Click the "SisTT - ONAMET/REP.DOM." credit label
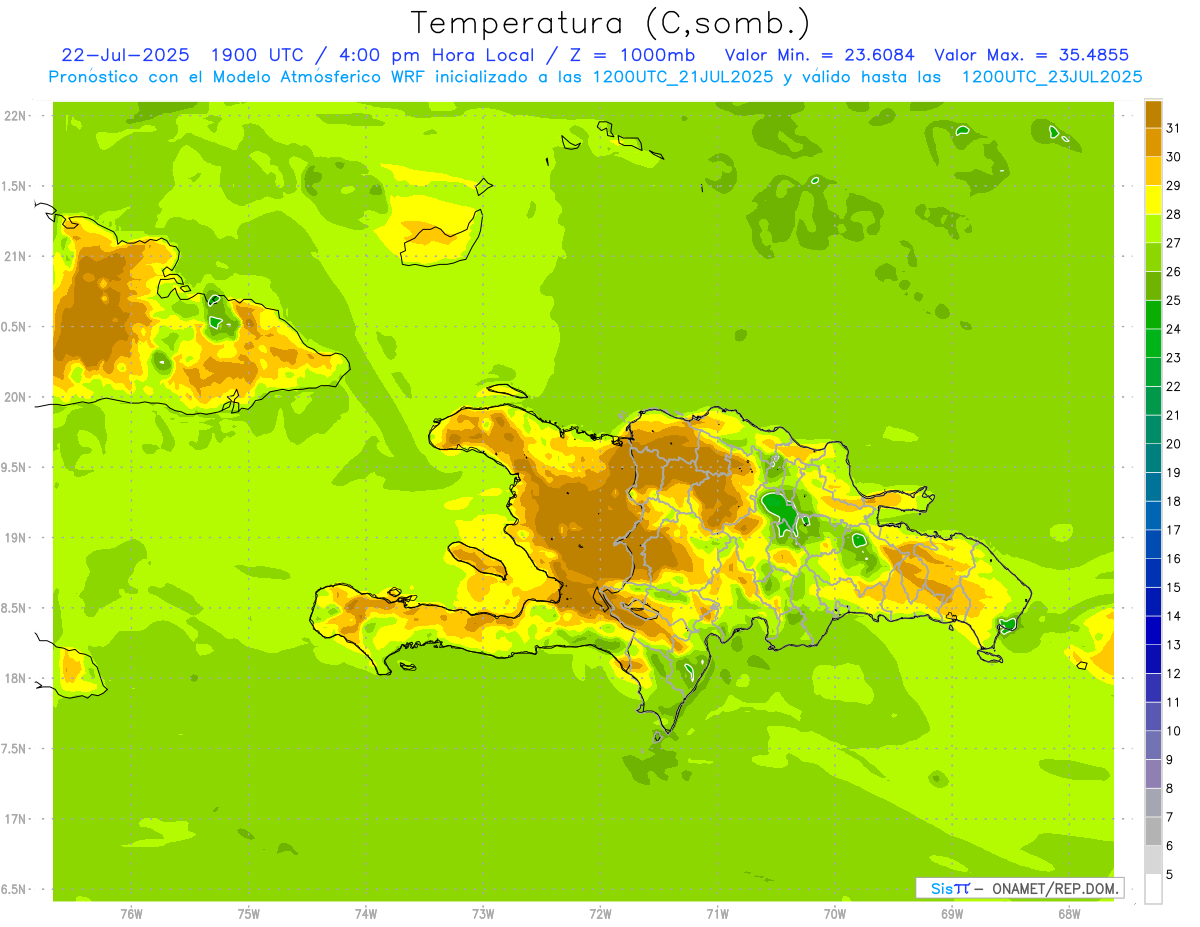This screenshot has height=927, width=1200. point(1019,888)
